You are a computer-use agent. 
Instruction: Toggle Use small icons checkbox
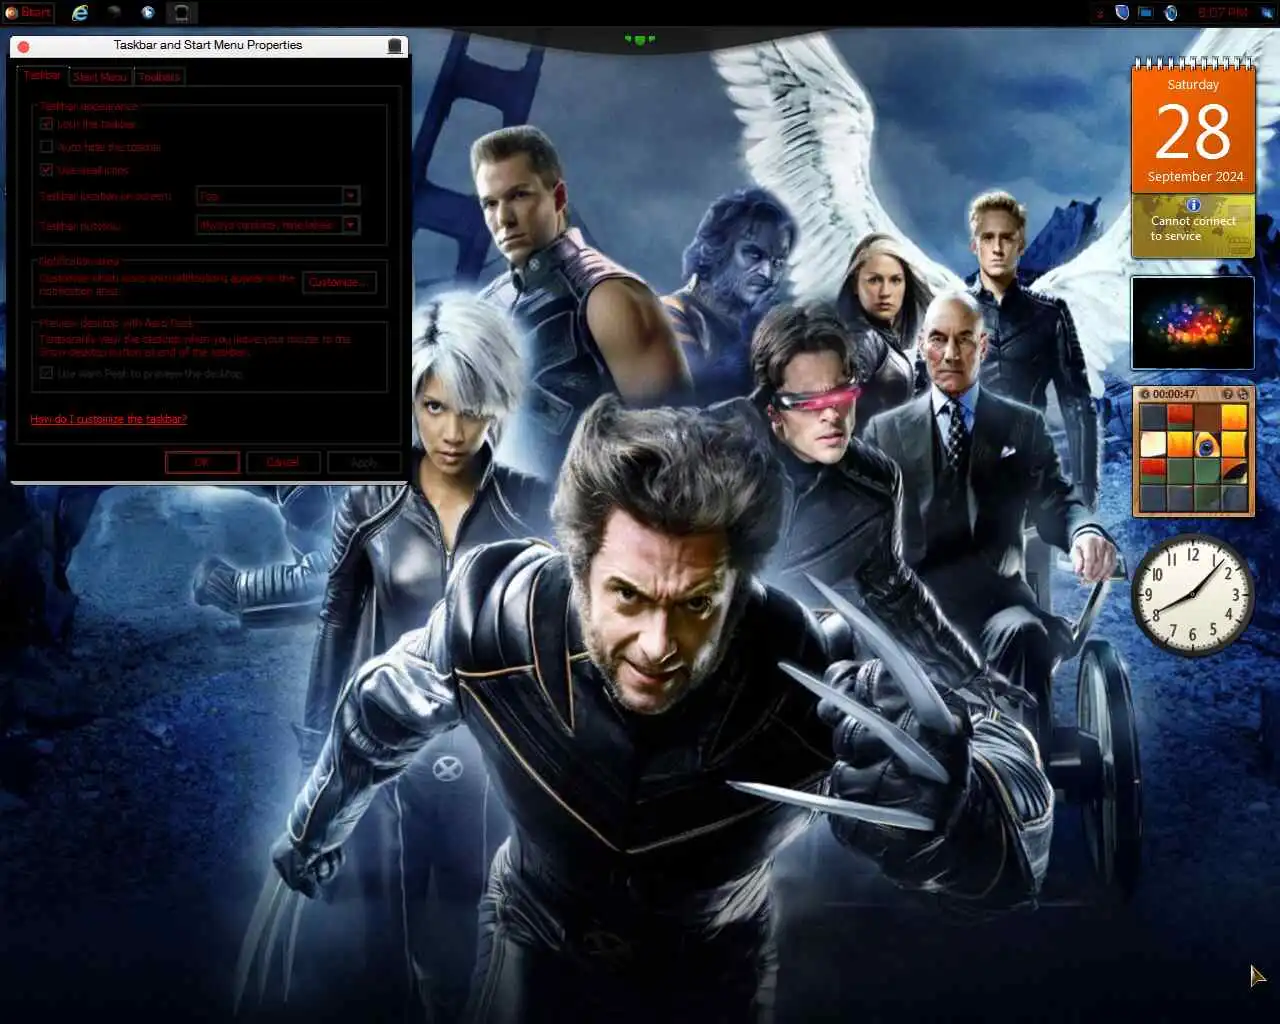[x=46, y=170]
